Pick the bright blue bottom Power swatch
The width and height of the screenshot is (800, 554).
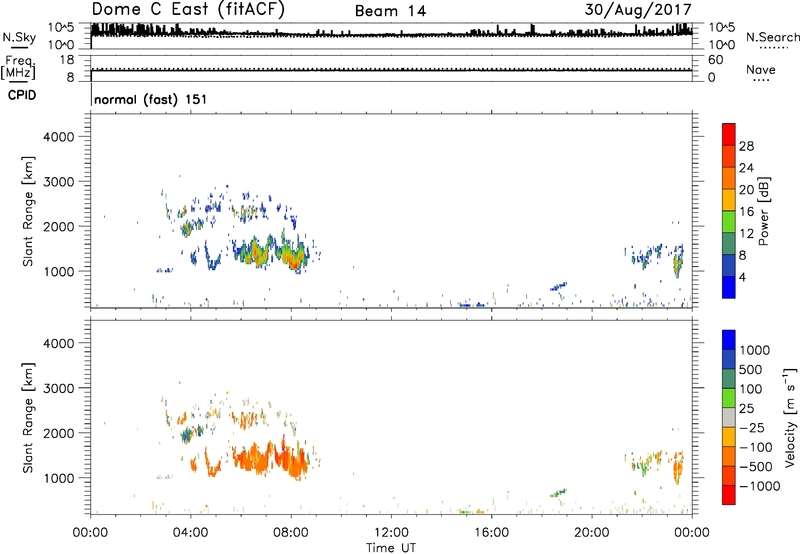coord(729,287)
